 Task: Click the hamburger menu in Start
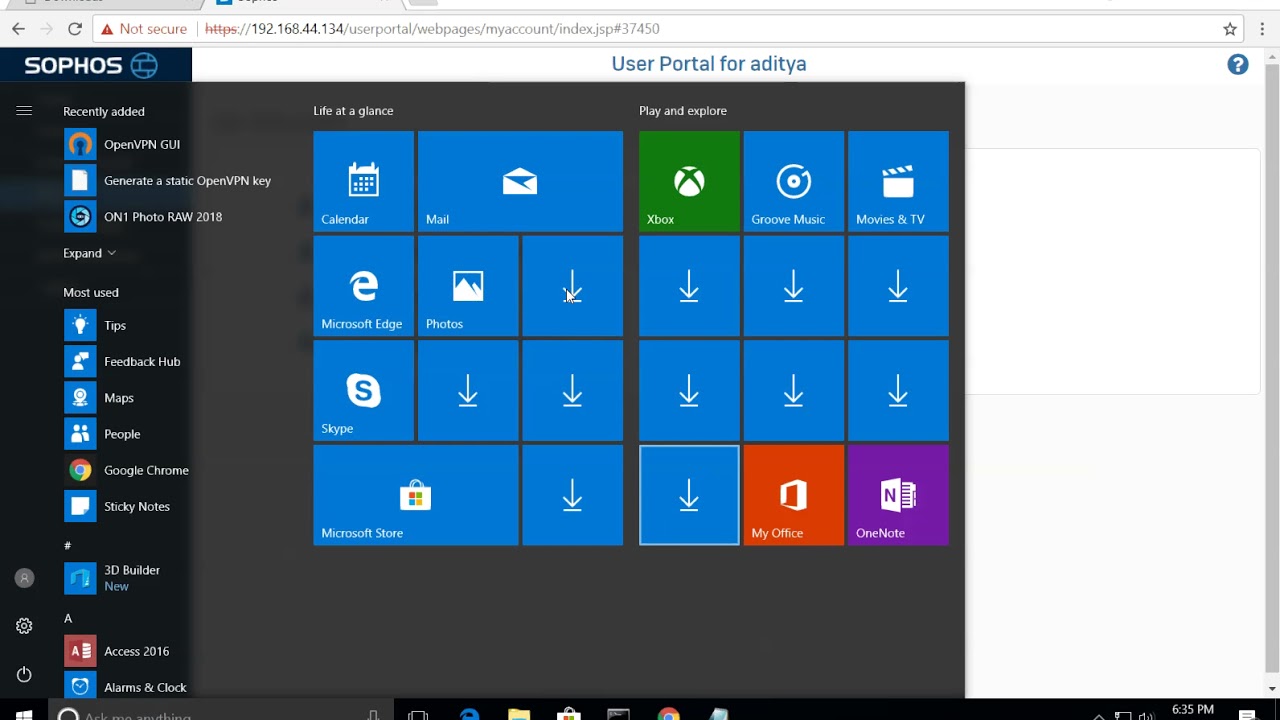pyautogui.click(x=24, y=111)
